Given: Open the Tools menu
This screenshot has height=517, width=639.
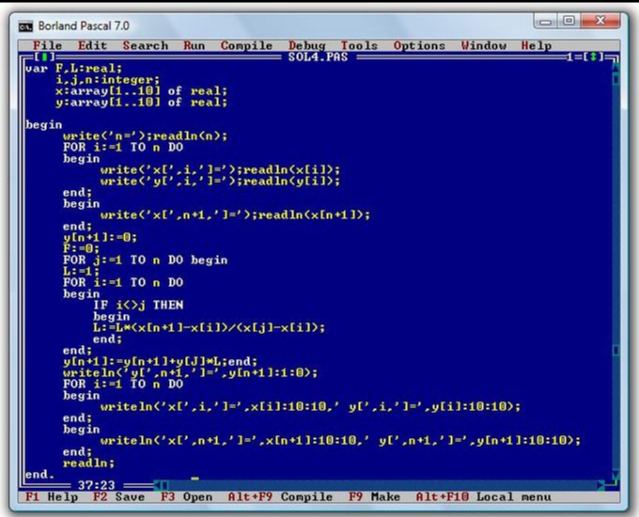Looking at the screenshot, I should pyautogui.click(x=359, y=46).
